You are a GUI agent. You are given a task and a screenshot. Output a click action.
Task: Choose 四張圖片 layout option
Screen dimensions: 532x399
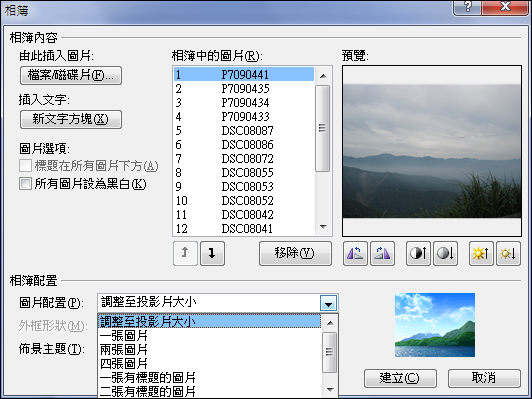[x=209, y=363]
